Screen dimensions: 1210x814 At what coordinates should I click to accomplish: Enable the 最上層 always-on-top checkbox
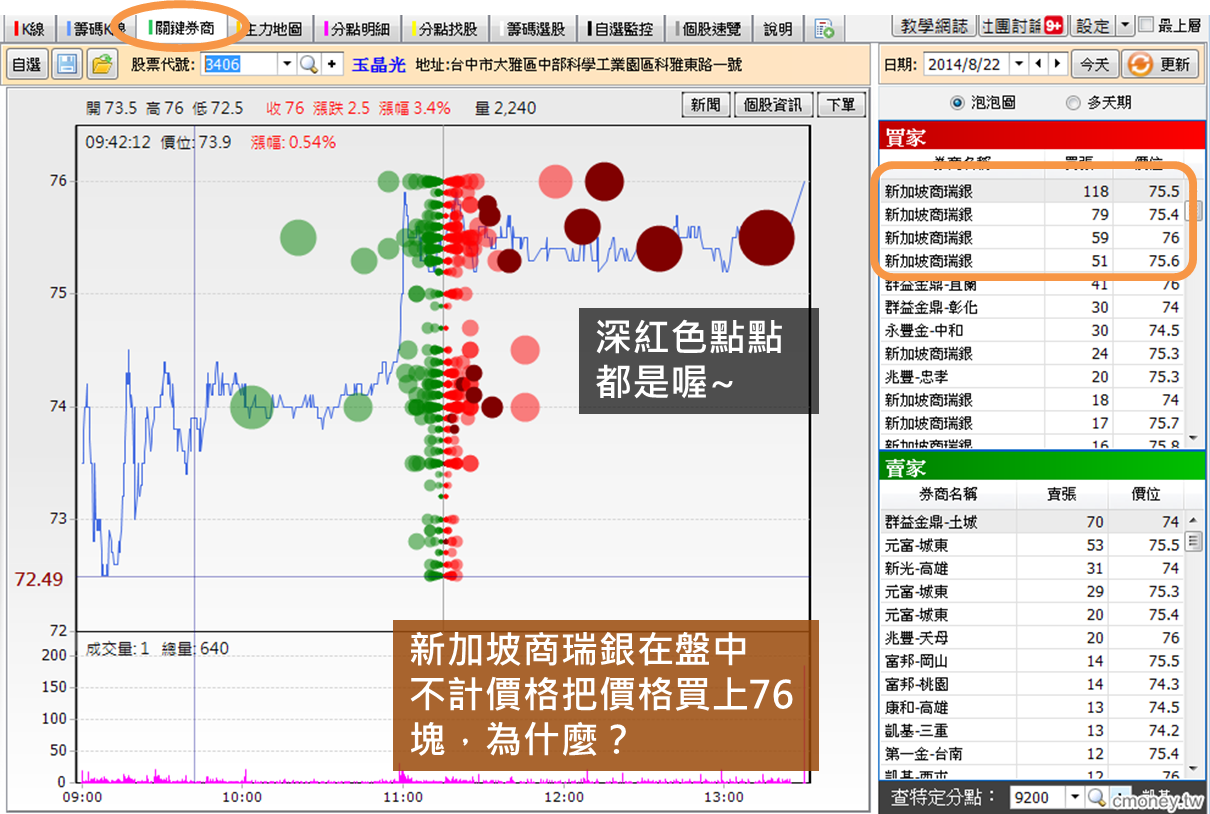coord(1146,25)
